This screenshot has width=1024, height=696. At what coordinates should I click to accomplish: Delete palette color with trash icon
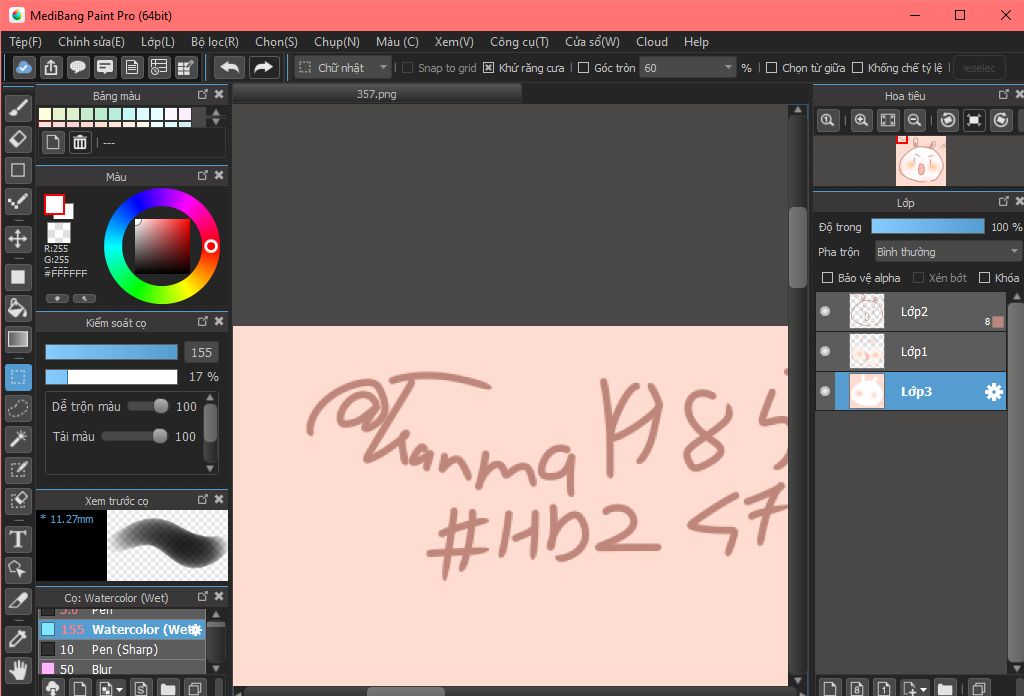(80, 142)
